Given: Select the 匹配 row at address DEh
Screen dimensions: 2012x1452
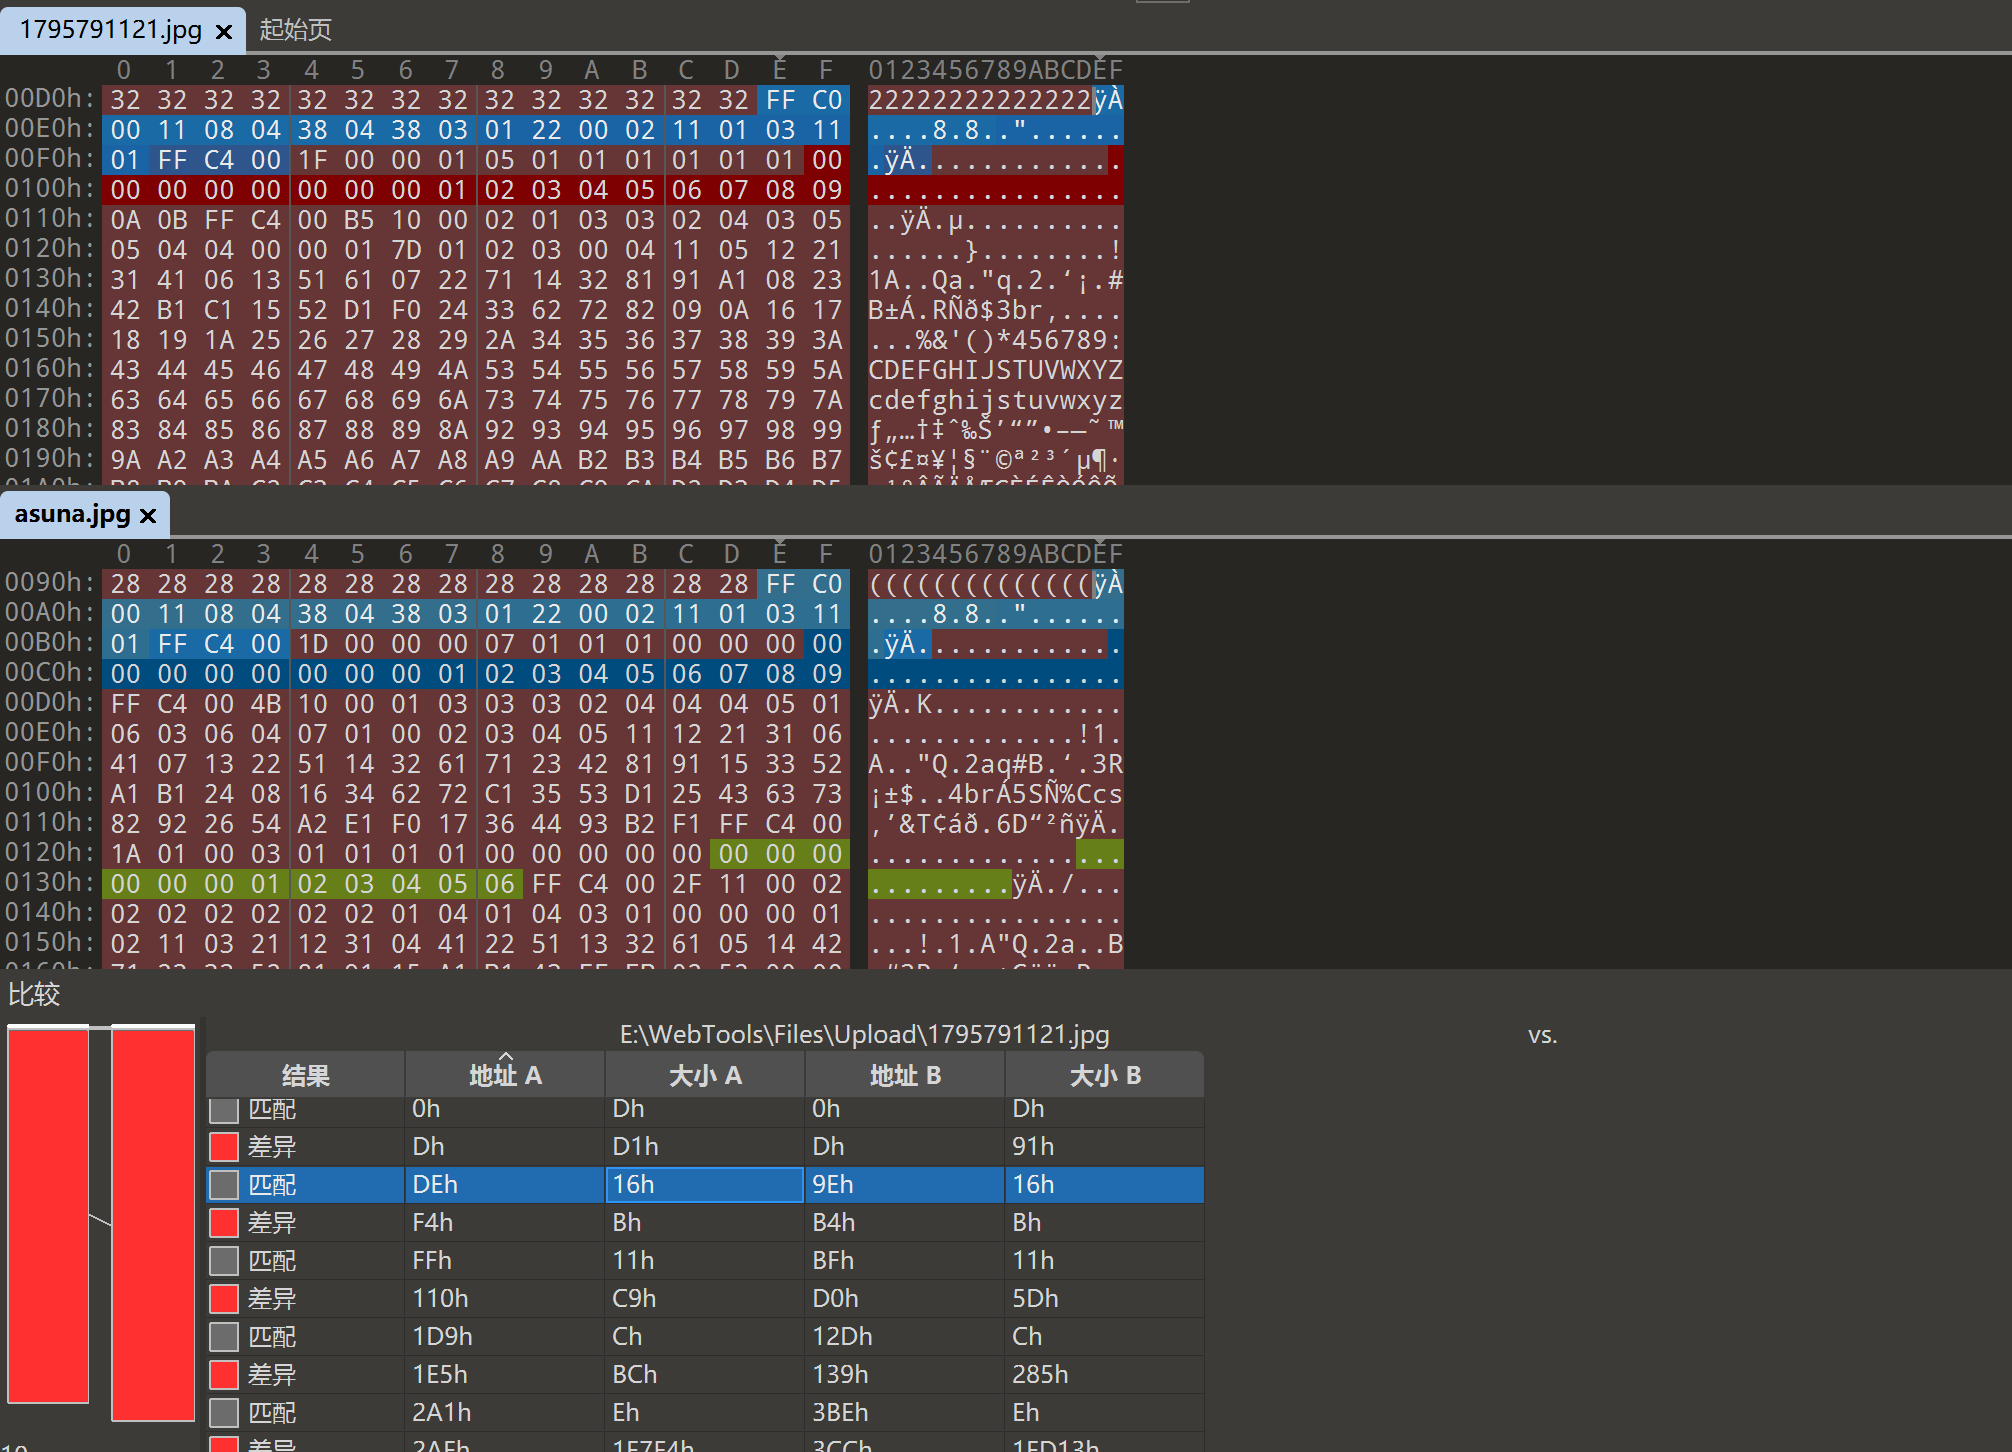Looking at the screenshot, I should coord(705,1185).
